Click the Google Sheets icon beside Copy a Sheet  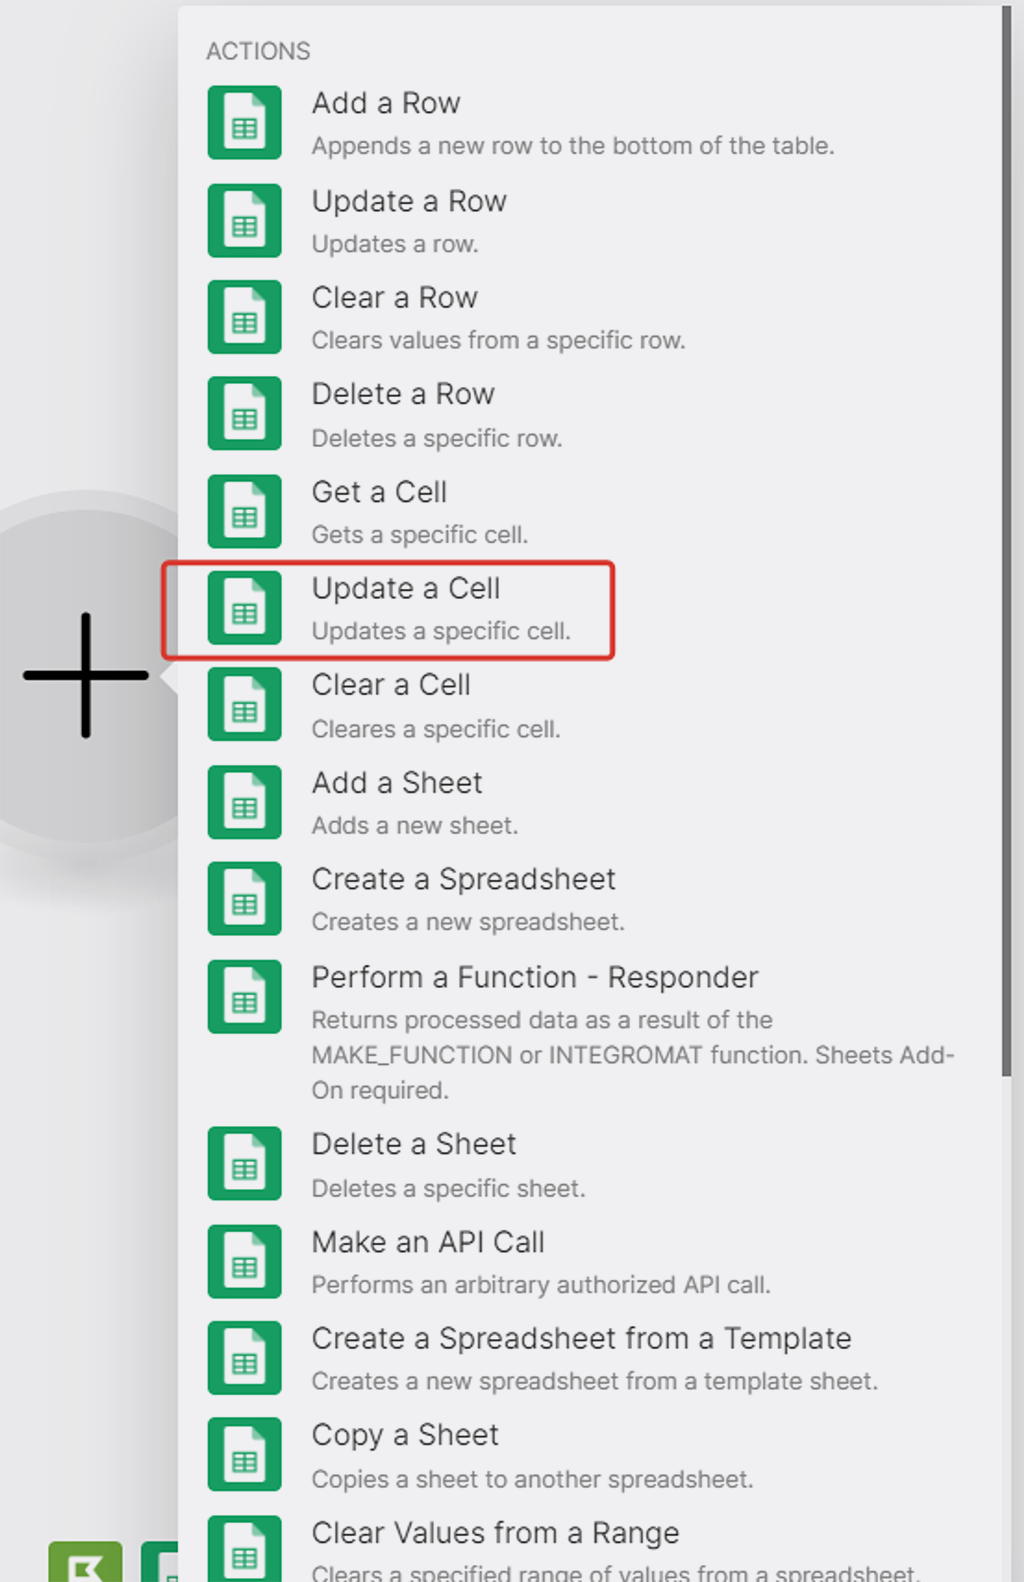tap(244, 1454)
